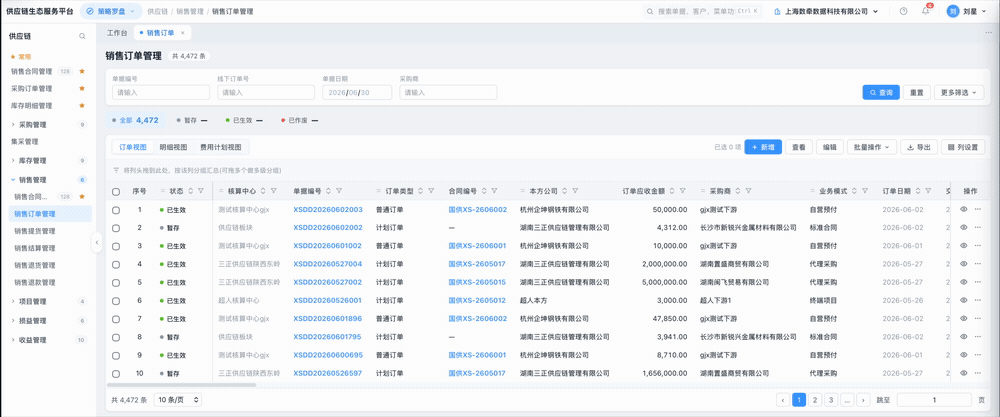Tick the checkbox for row 7
The width and height of the screenshot is (1000, 417).
click(116, 319)
